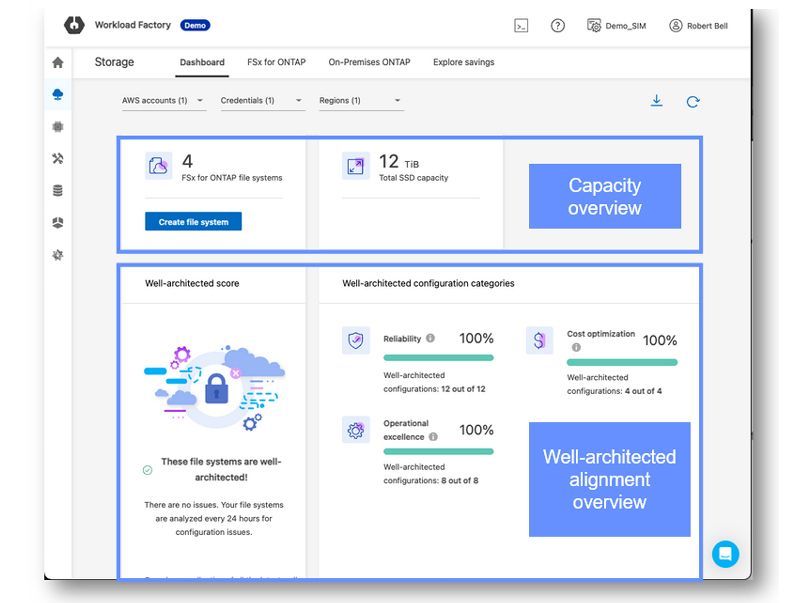The image size is (804, 603).
Task: Click the Create file system button
Action: point(193,222)
